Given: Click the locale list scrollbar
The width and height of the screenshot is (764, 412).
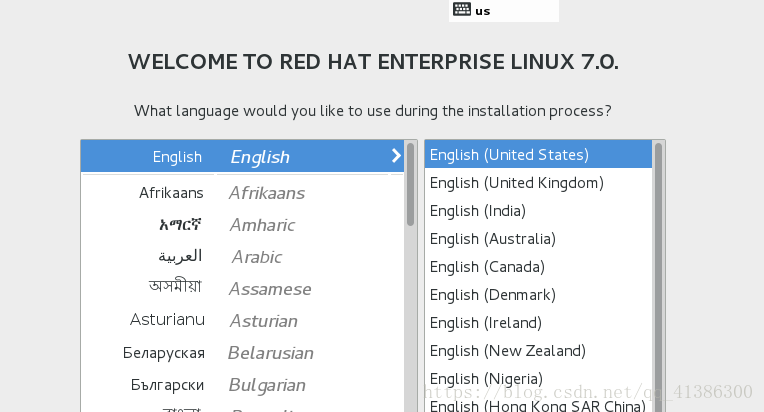Looking at the screenshot, I should click(658, 277).
